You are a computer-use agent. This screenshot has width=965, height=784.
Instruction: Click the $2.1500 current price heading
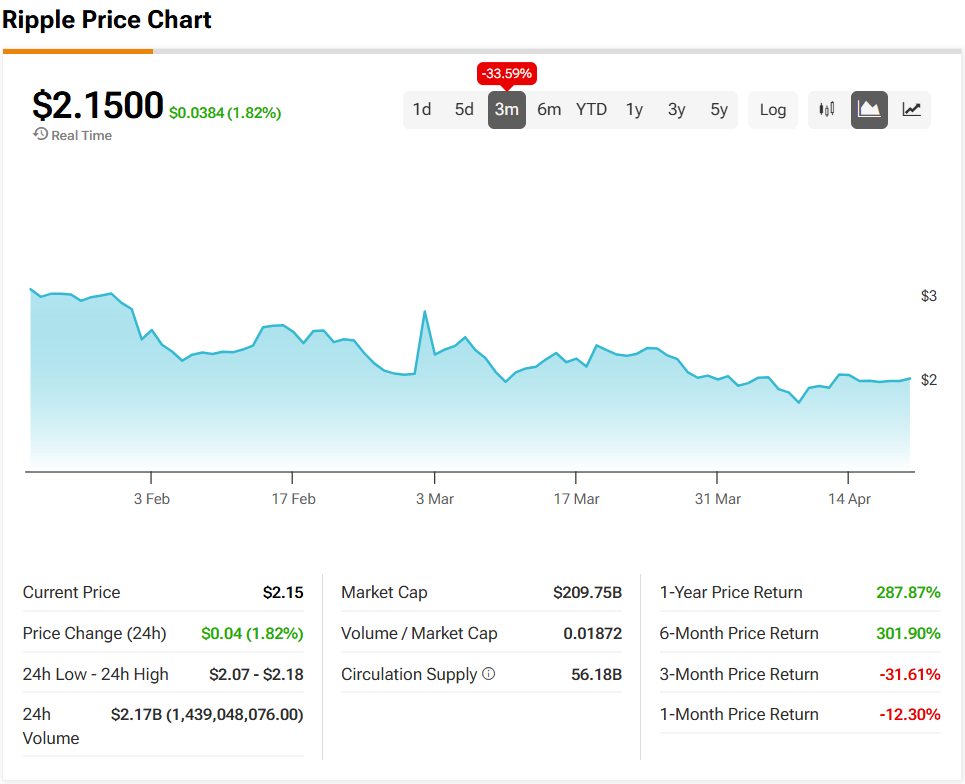[98, 106]
